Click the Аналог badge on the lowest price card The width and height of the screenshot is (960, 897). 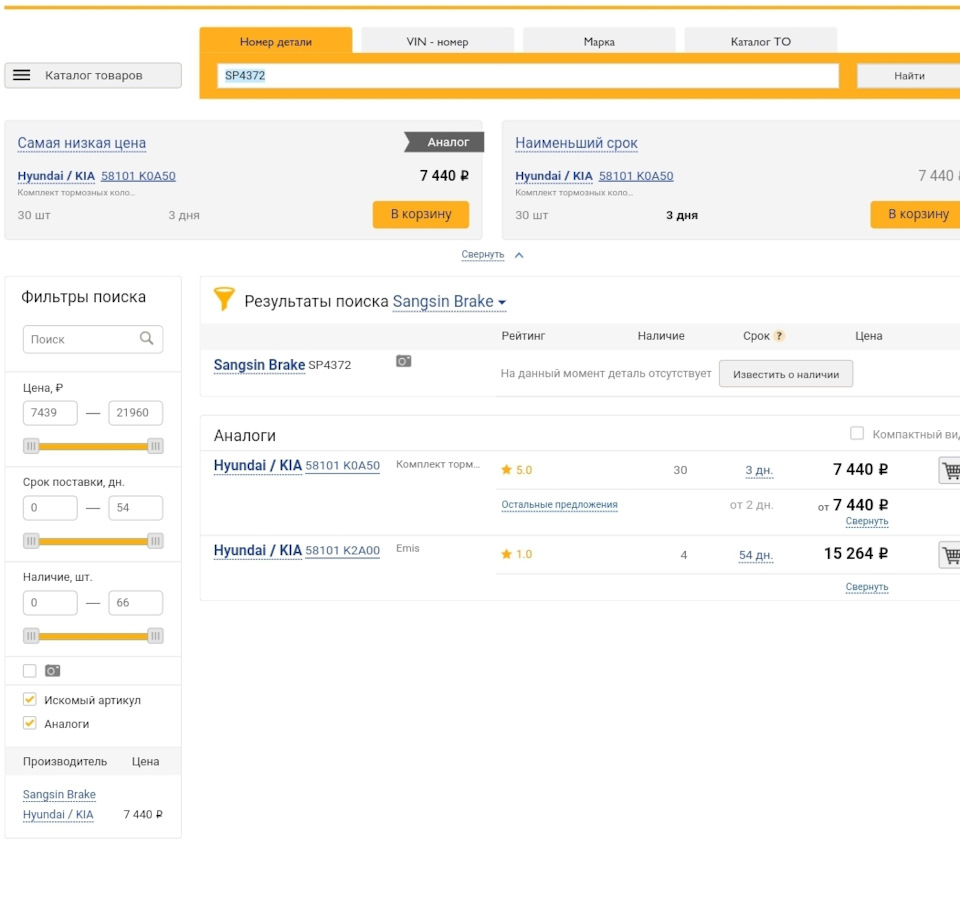(x=444, y=142)
